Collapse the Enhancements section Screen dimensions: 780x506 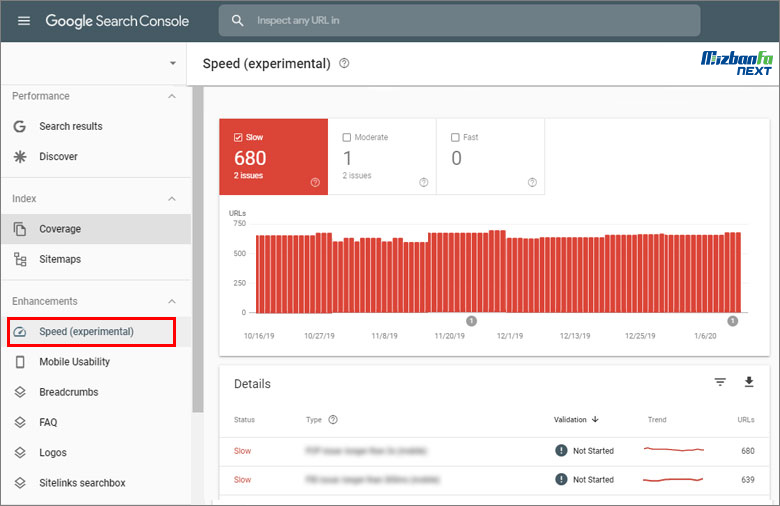tap(172, 302)
